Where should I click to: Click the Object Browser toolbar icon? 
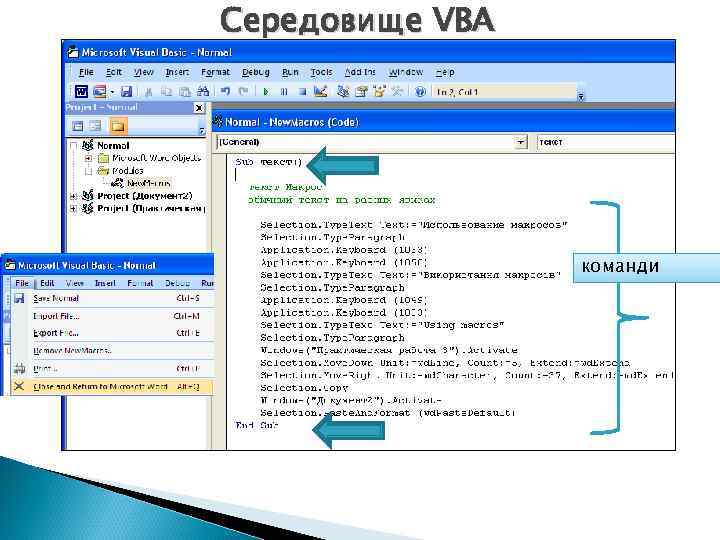pos(379,91)
